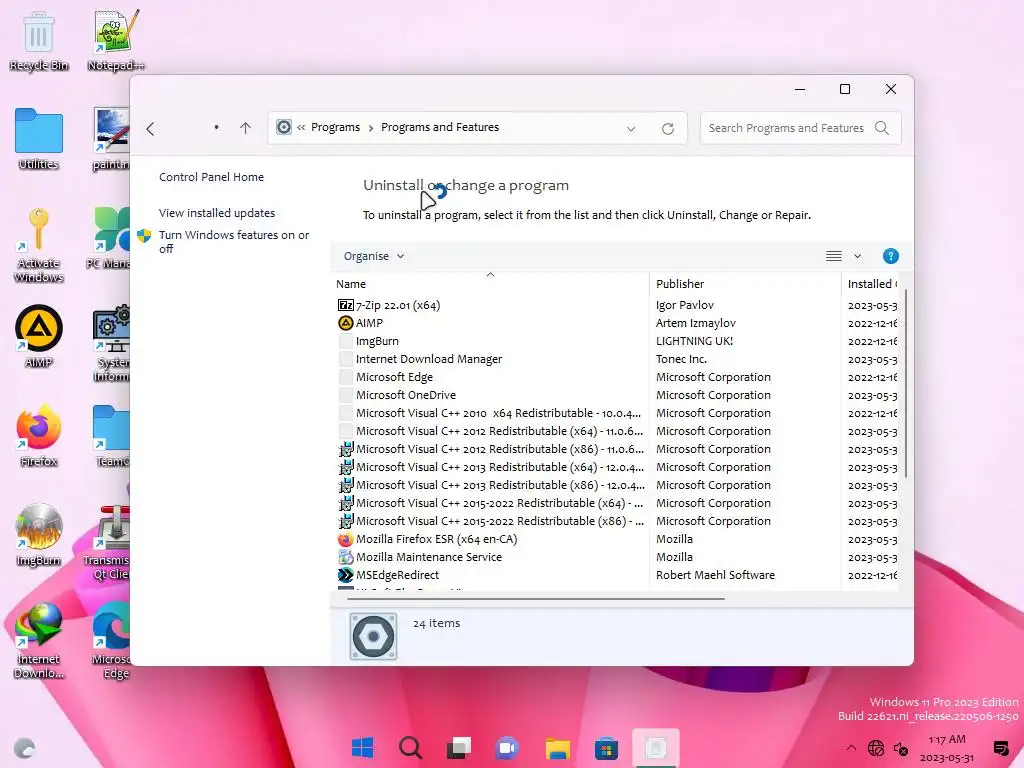Viewport: 1024px width, 768px height.
Task: Select the Mozilla Firefox ESR icon
Action: [x=345, y=539]
